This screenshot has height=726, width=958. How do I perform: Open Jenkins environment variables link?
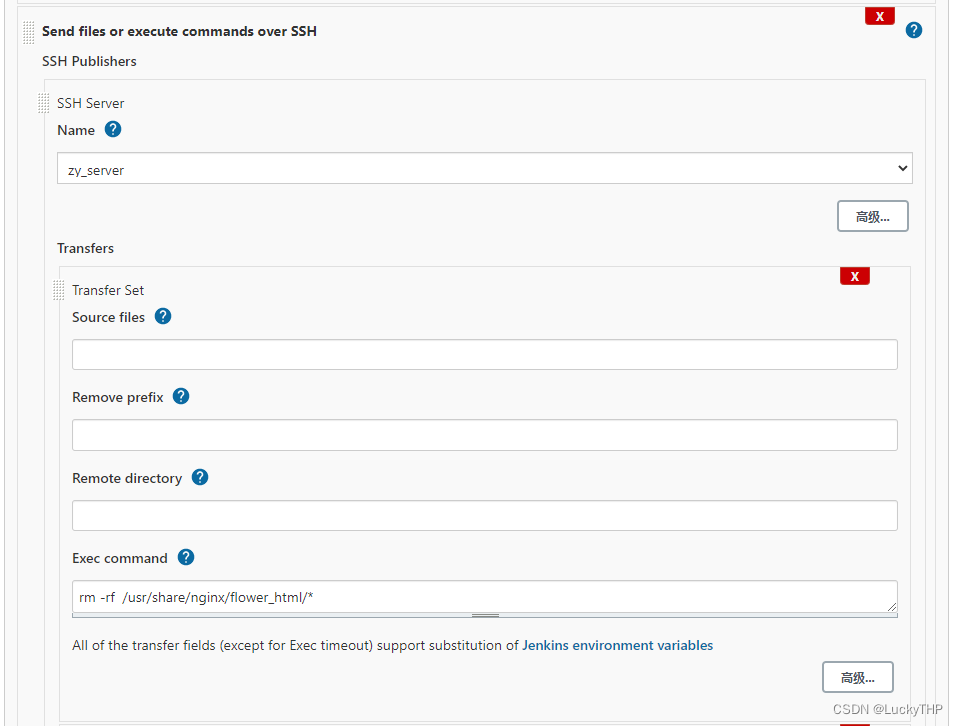click(x=617, y=645)
